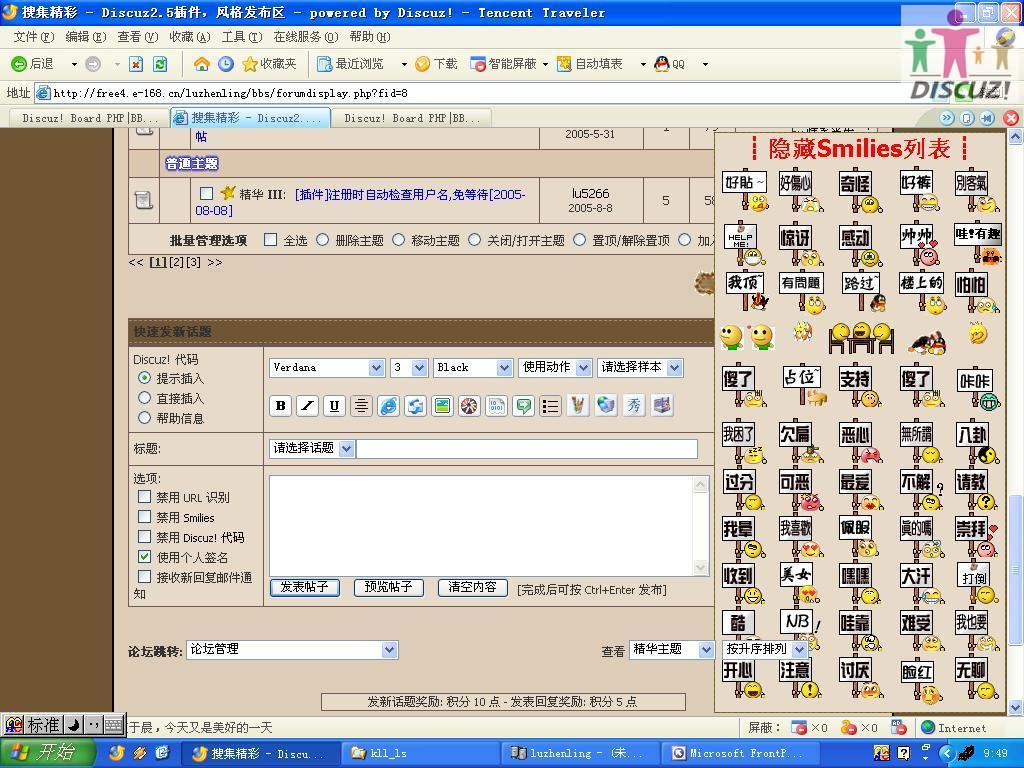Open the 精华主题 view filter dropdown

[x=671, y=650]
